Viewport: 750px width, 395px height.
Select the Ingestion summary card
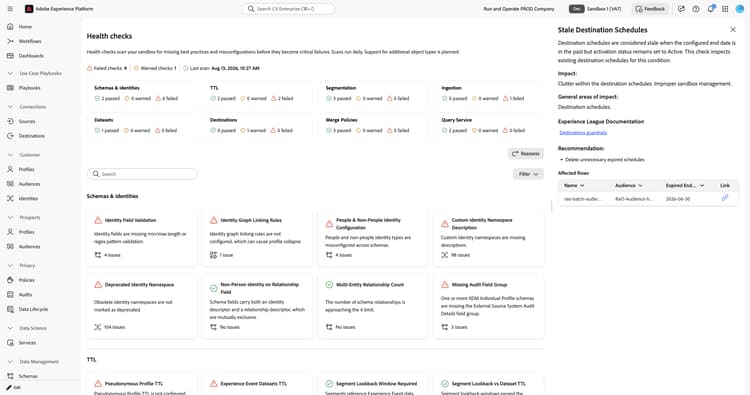489,93
